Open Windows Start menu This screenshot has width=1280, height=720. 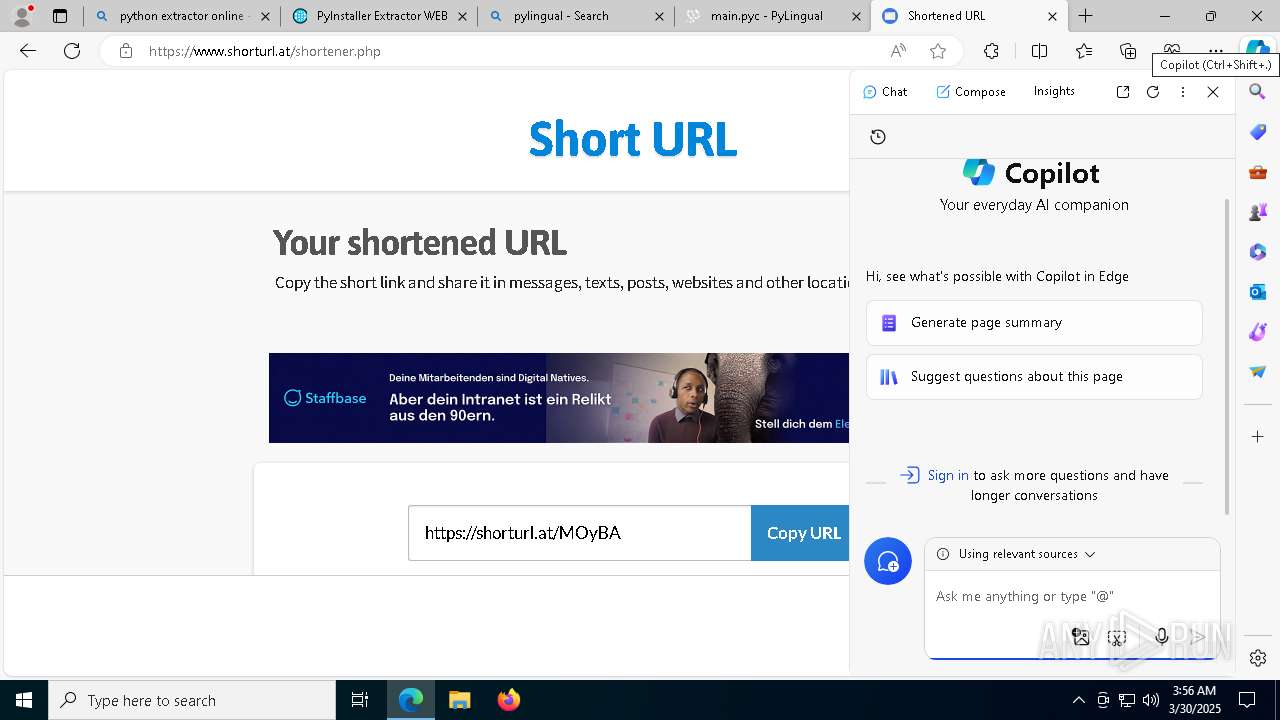point(24,700)
